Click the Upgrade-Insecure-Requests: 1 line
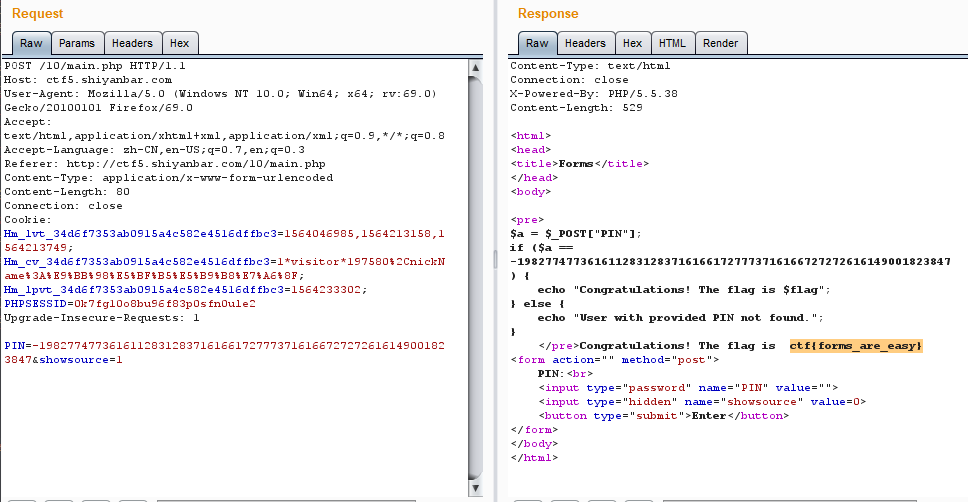The width and height of the screenshot is (968, 502). (x=102, y=318)
